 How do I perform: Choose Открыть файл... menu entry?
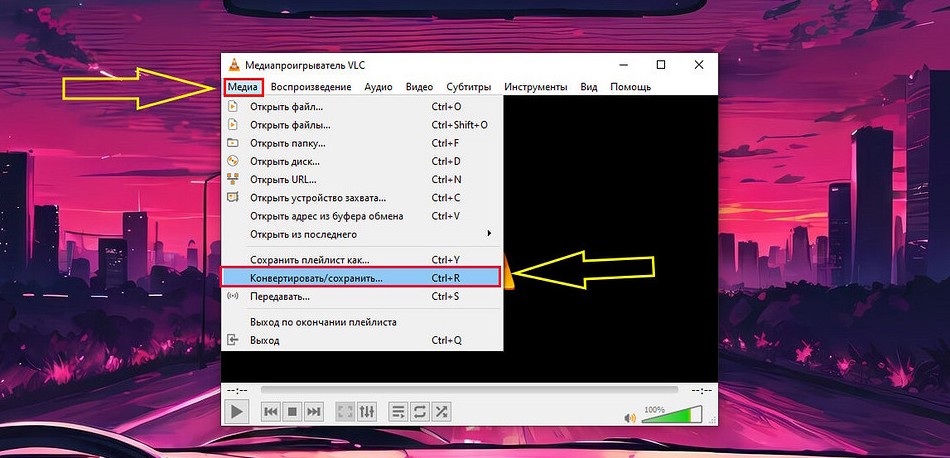(362, 107)
